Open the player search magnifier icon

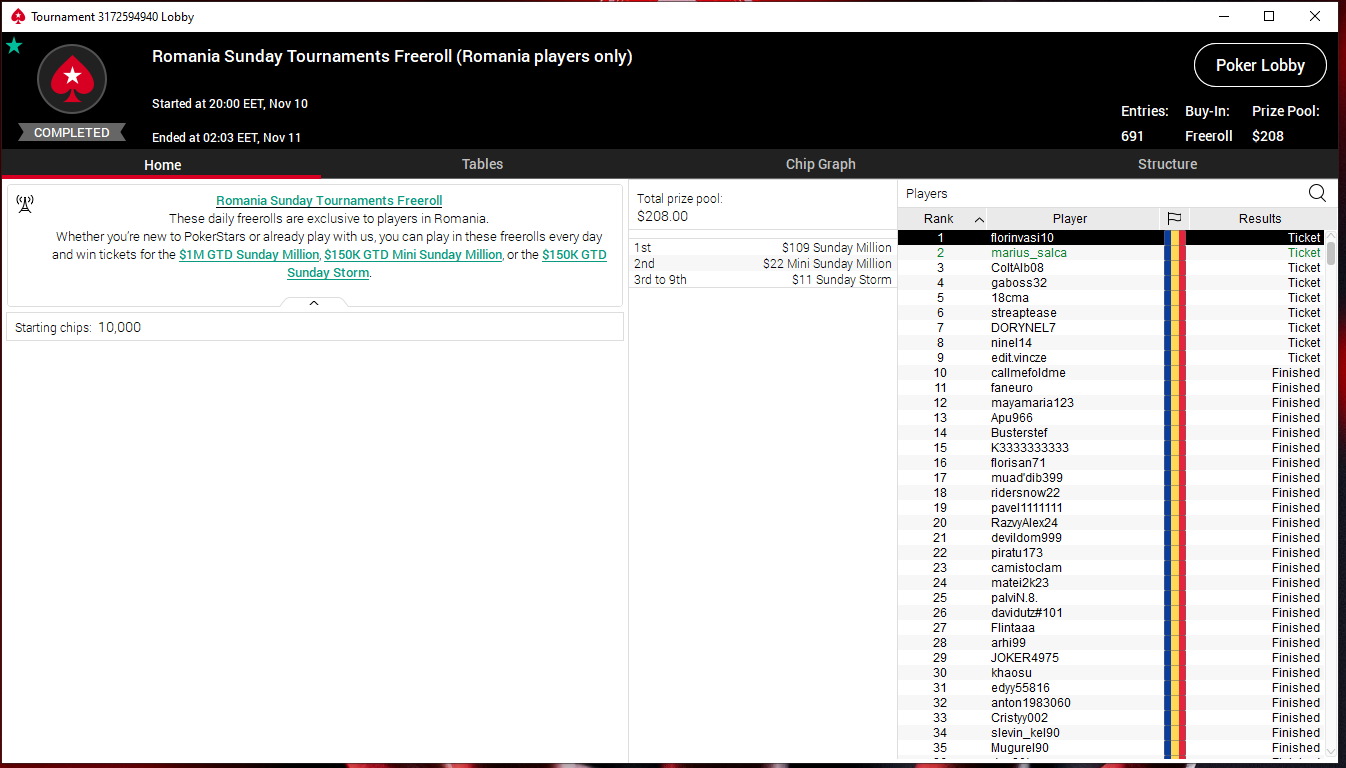click(1317, 193)
